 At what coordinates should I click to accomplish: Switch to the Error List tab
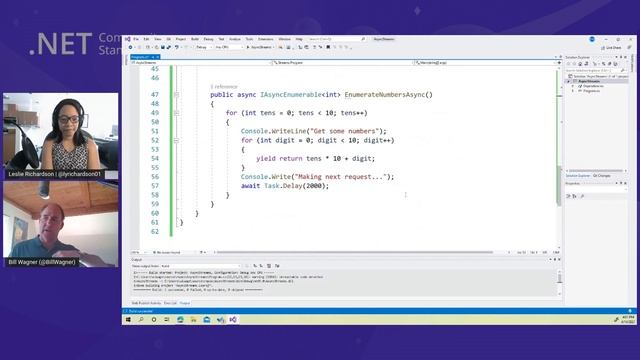coord(170,303)
